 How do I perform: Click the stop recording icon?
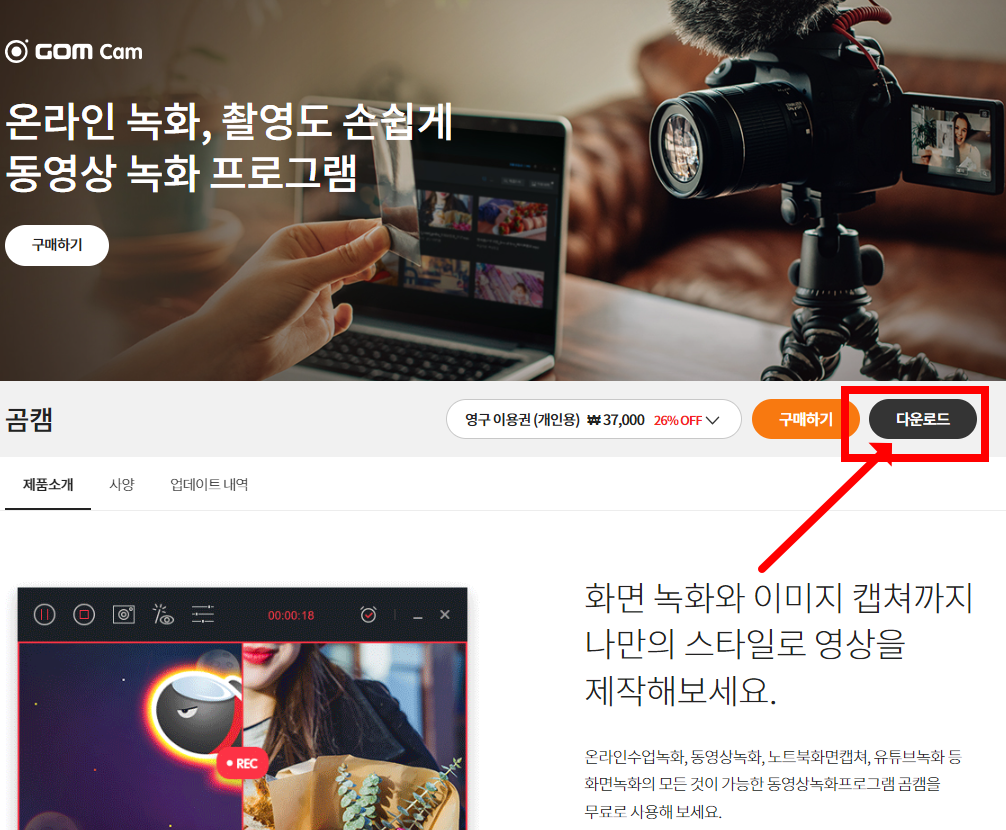[83, 614]
